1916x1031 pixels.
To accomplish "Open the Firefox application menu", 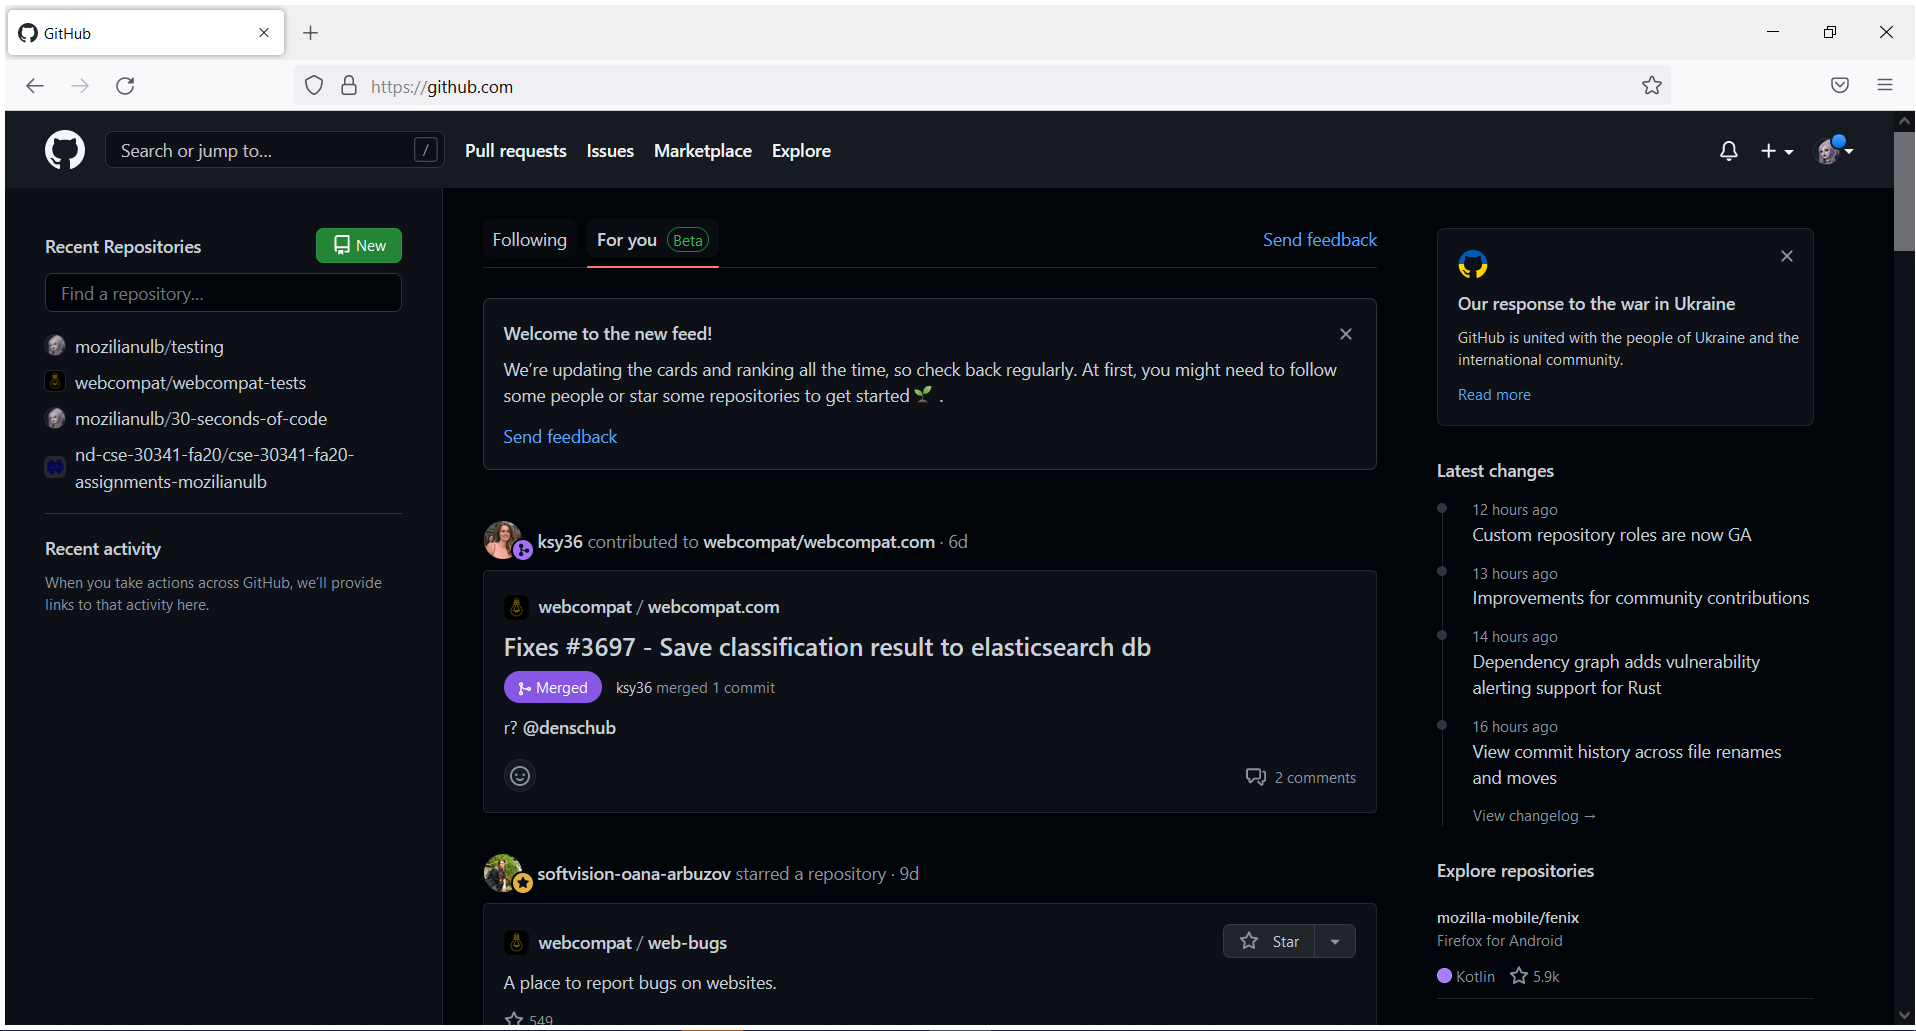I will 1886,85.
